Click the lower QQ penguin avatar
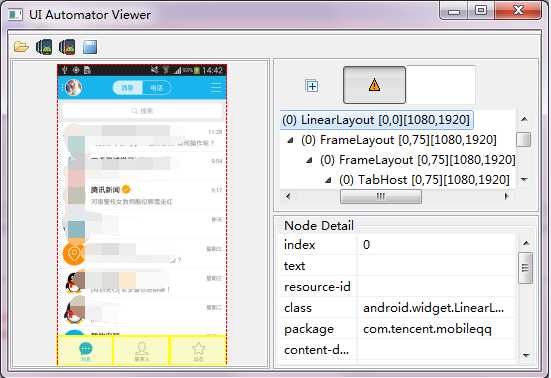 click(x=74, y=312)
